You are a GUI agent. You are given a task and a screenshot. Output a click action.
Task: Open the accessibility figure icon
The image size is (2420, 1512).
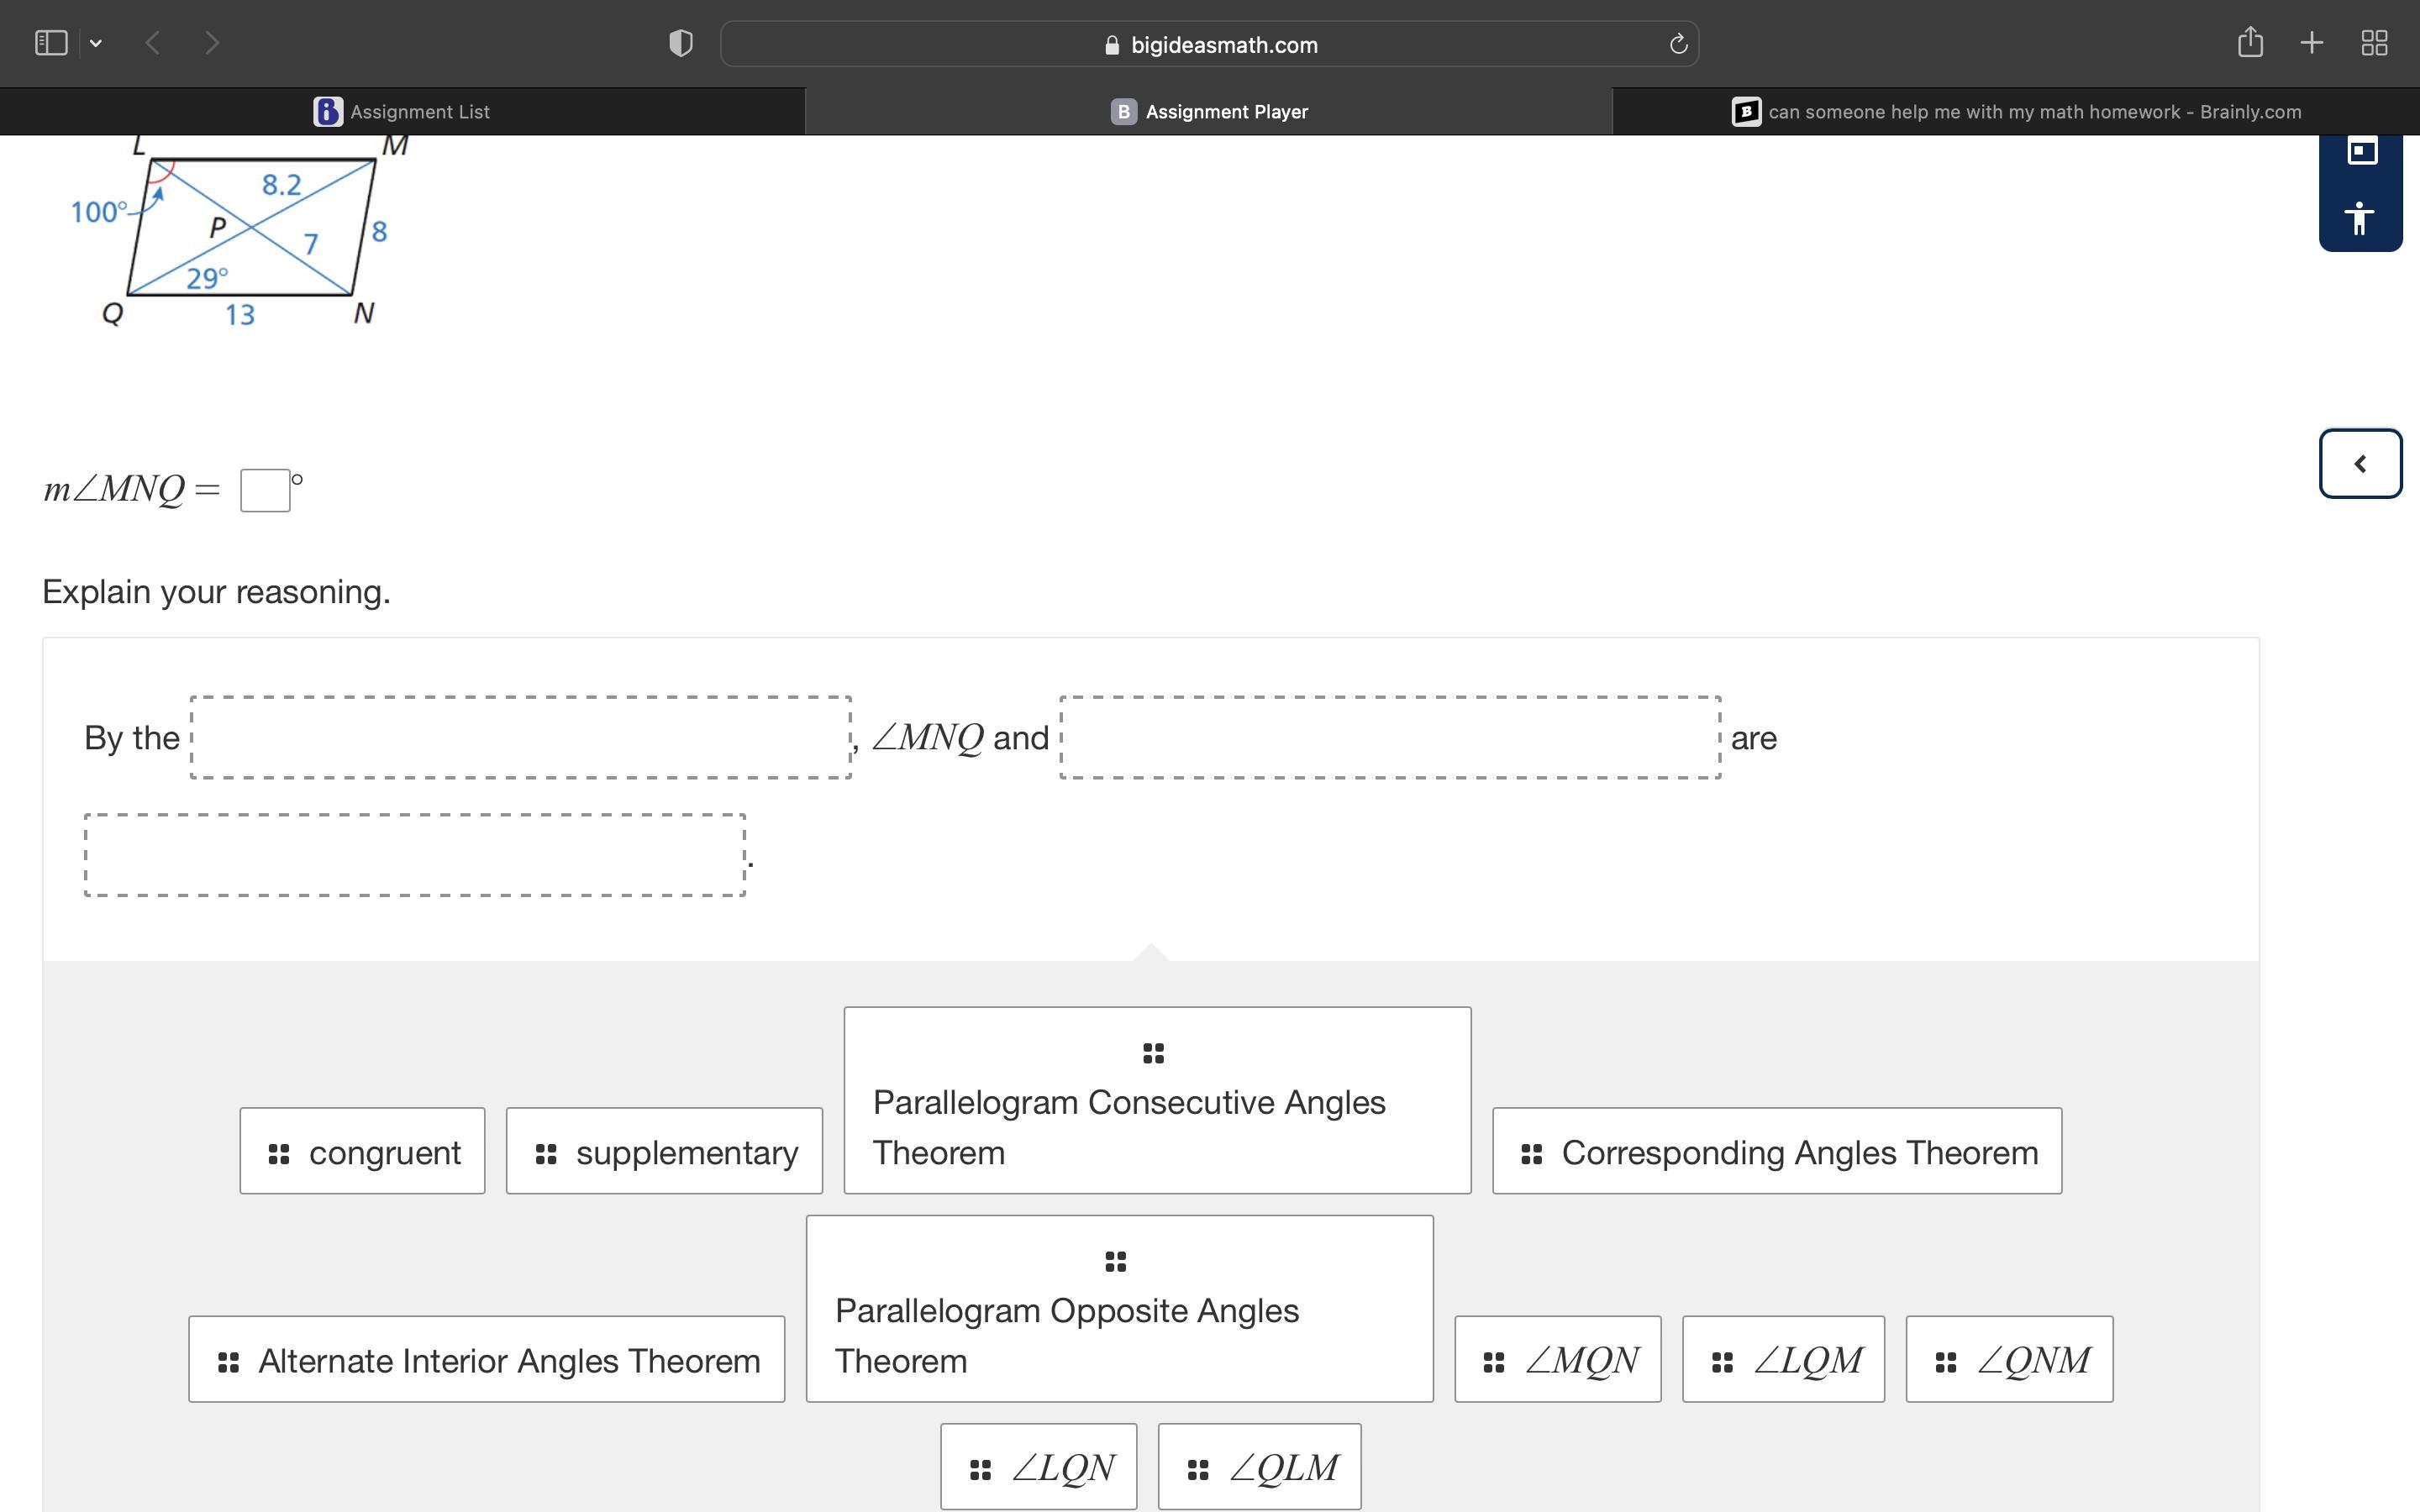[2360, 217]
